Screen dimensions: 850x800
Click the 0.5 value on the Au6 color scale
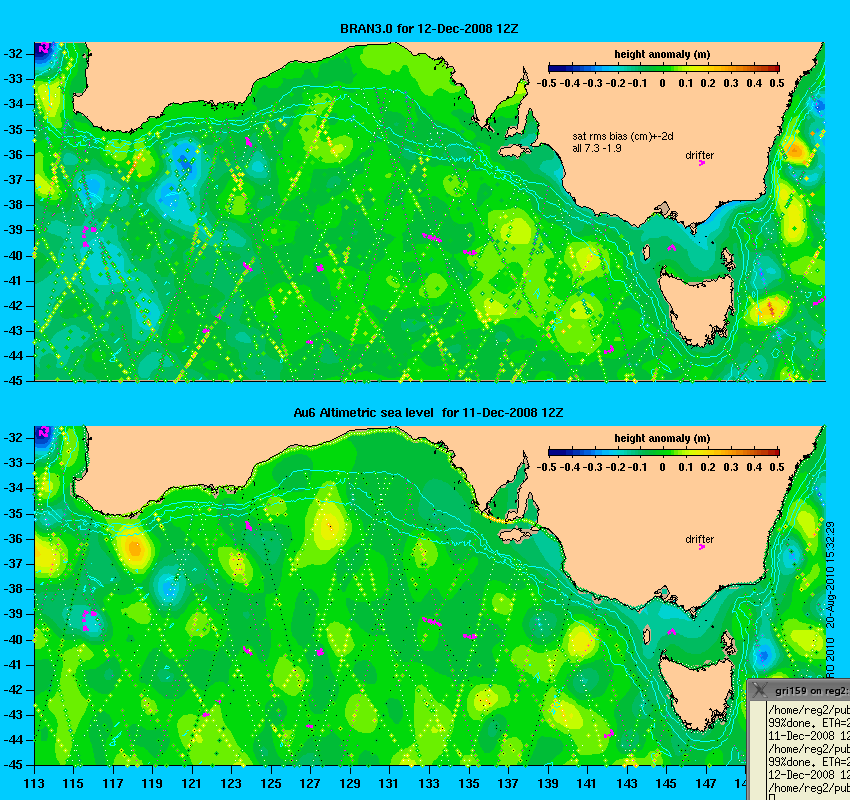(777, 467)
